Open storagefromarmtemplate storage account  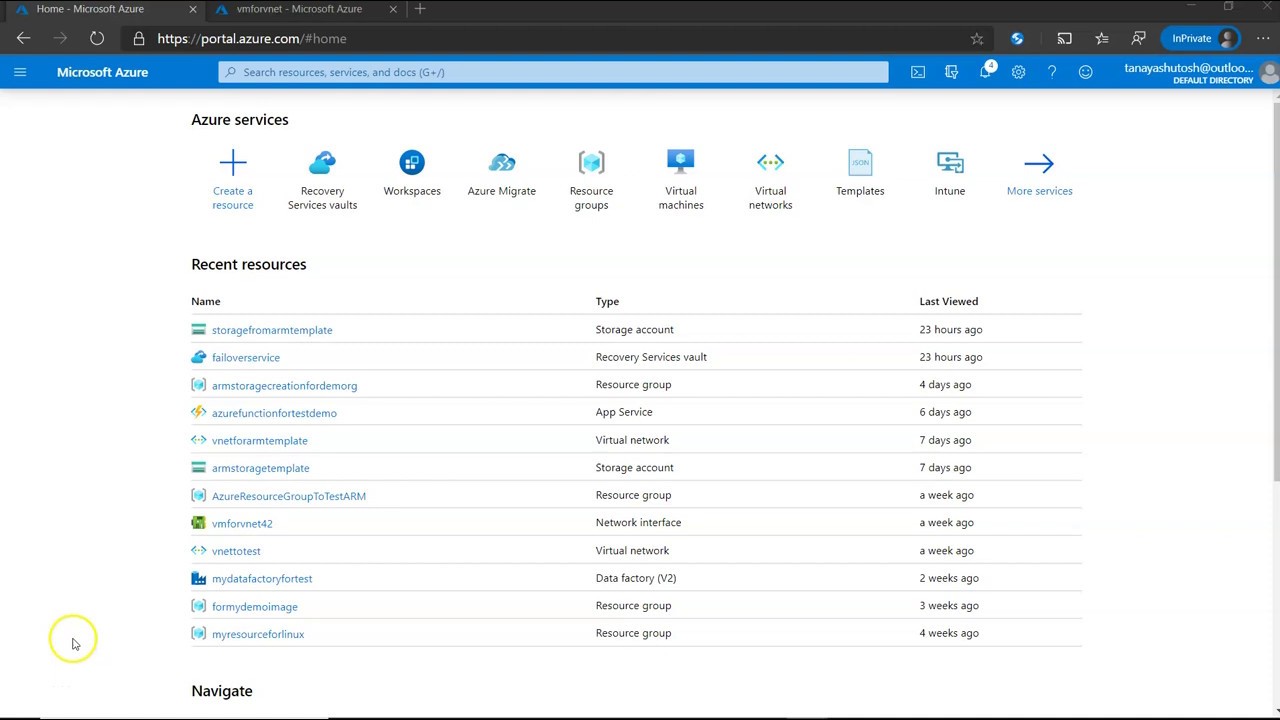click(272, 330)
